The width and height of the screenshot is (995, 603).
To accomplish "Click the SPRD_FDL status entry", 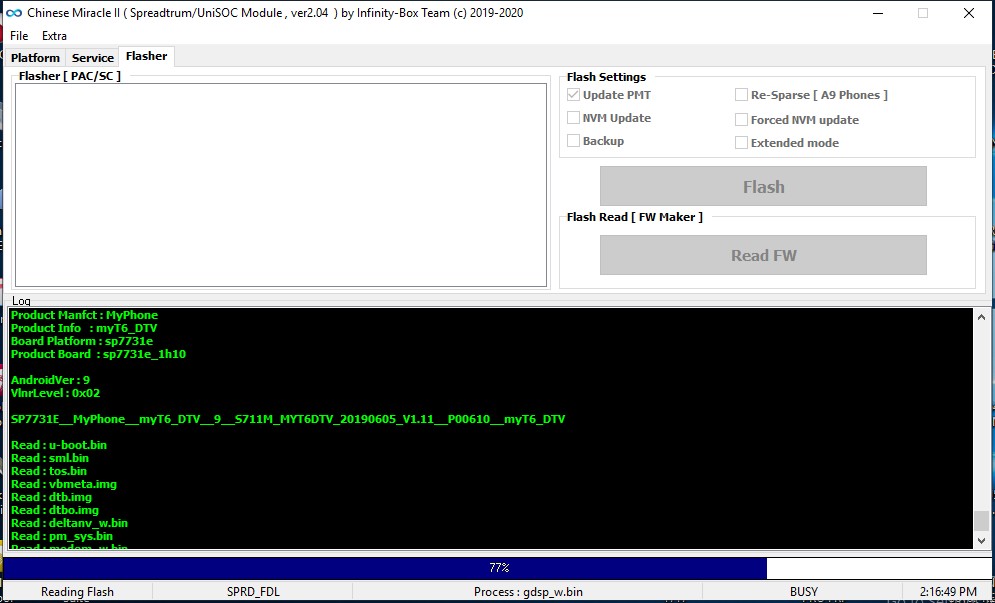I will (253, 592).
